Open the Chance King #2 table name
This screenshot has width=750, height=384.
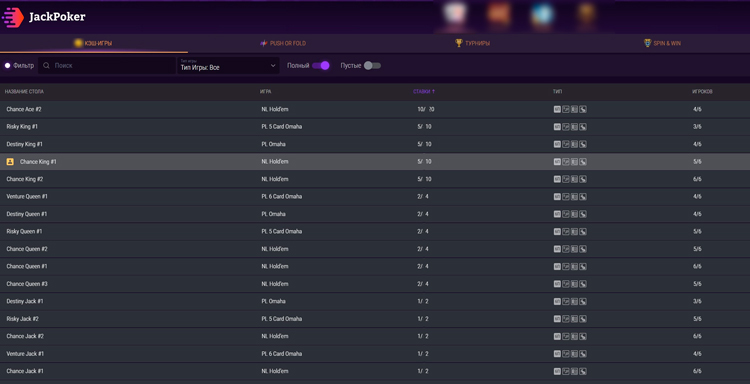coord(25,179)
